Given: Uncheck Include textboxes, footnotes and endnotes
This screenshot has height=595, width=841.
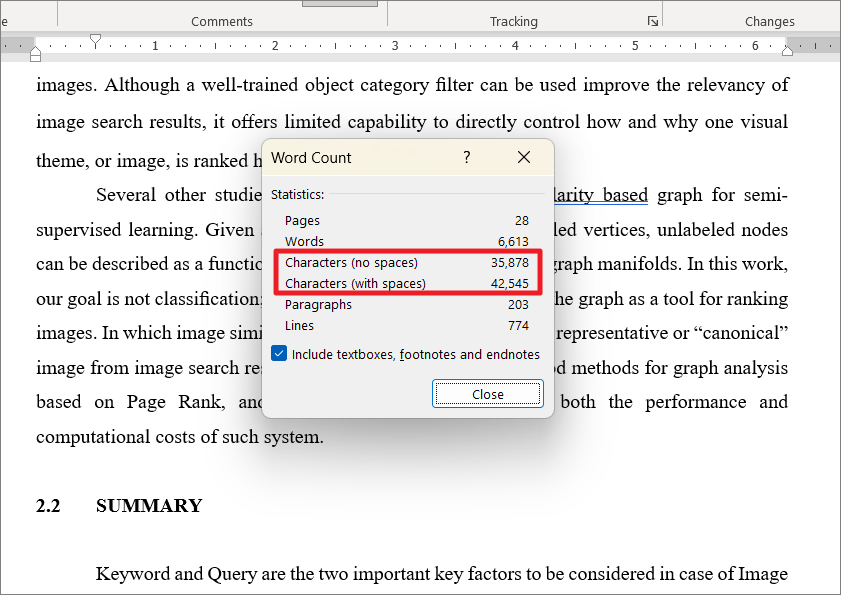Looking at the screenshot, I should 278,353.
